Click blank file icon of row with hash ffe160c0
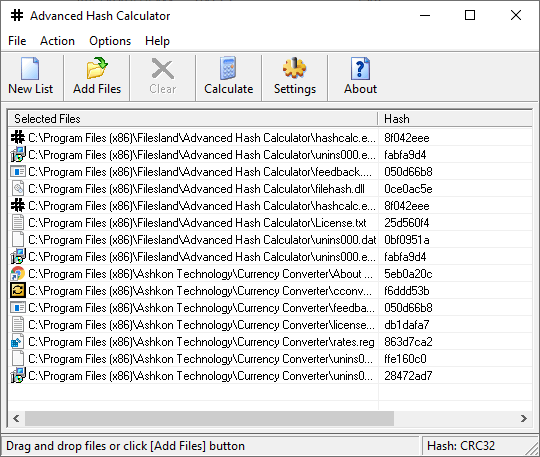 18,359
